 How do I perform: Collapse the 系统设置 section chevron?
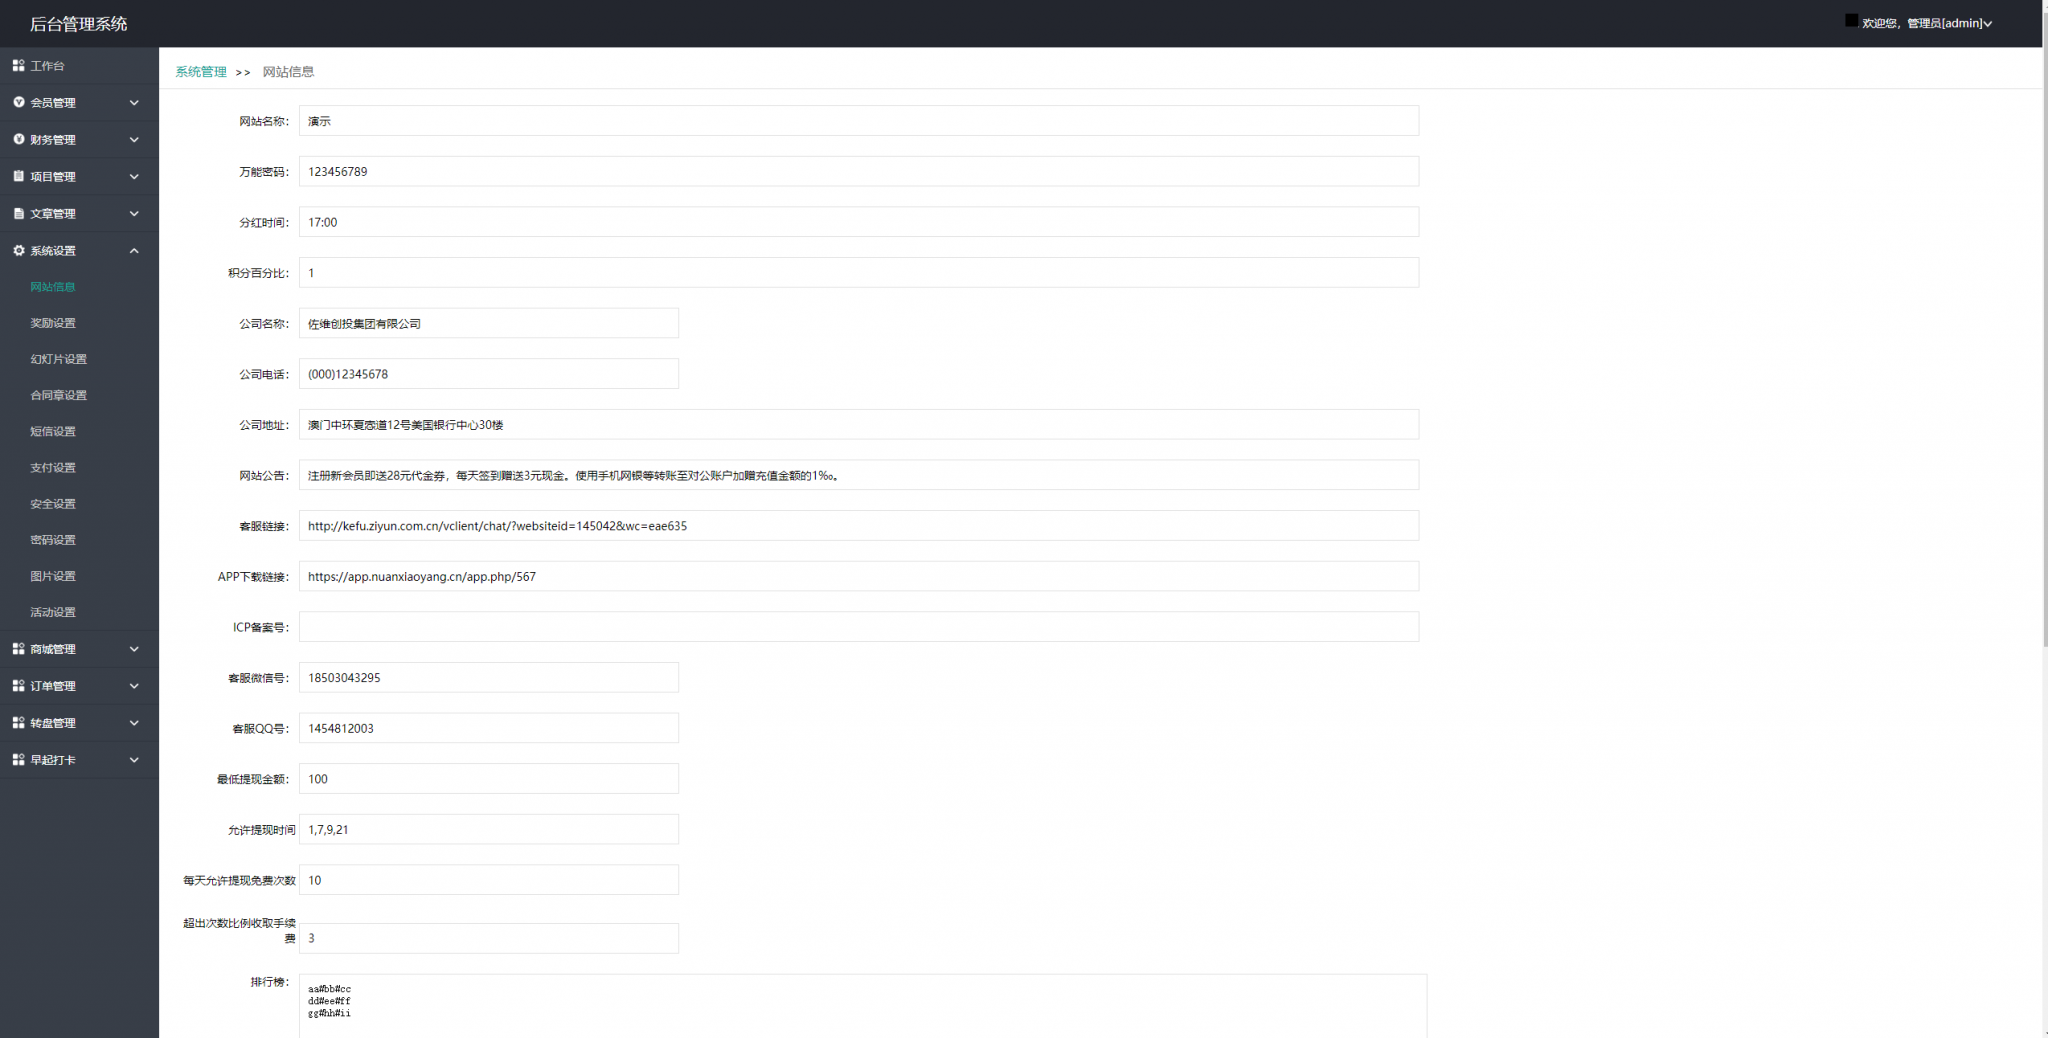(134, 251)
